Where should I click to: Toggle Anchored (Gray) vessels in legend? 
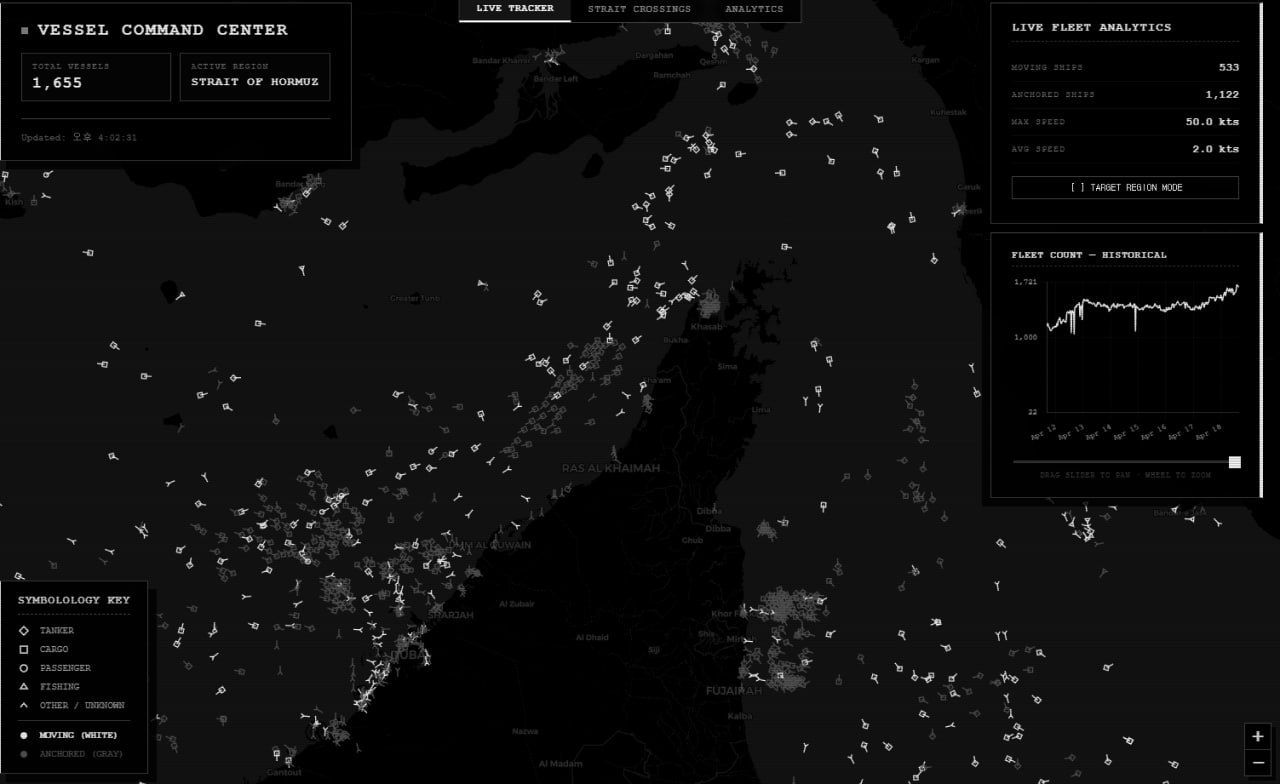[x=70, y=754]
